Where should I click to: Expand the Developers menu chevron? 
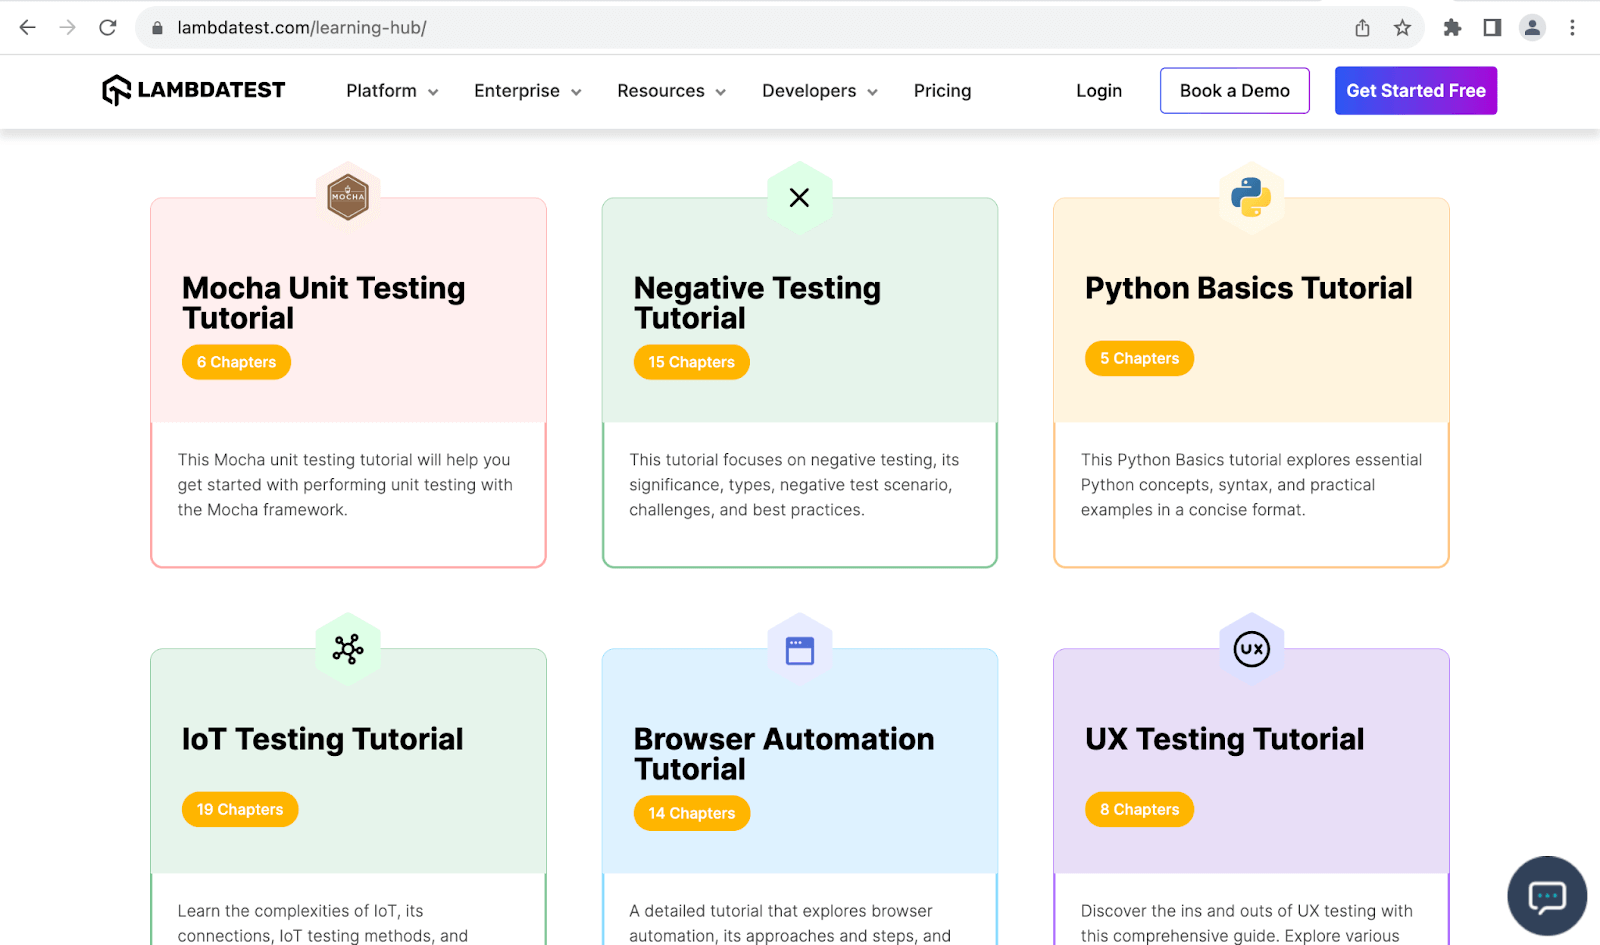click(873, 91)
